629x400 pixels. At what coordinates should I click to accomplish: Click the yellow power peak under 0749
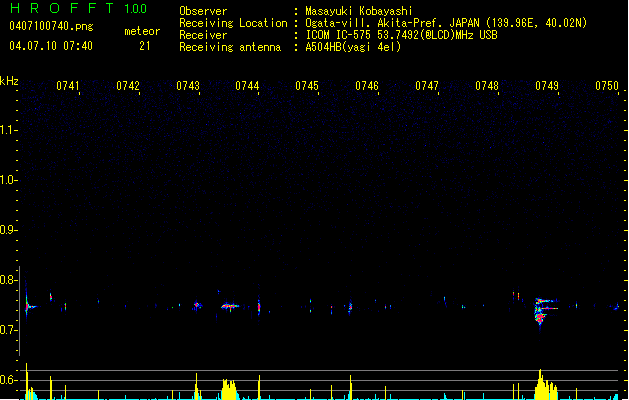pos(546,385)
